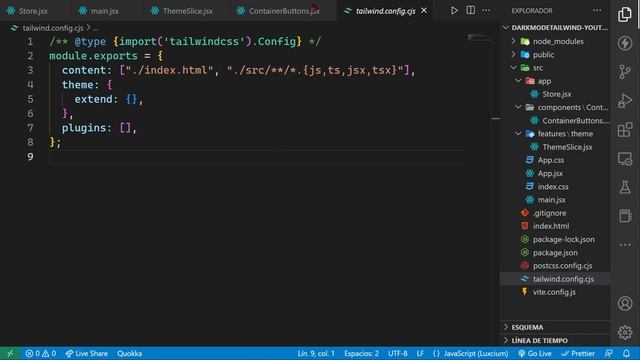This screenshot has height=360, width=640.
Task: Open Explorer views and more actions
Action: [x=597, y=11]
